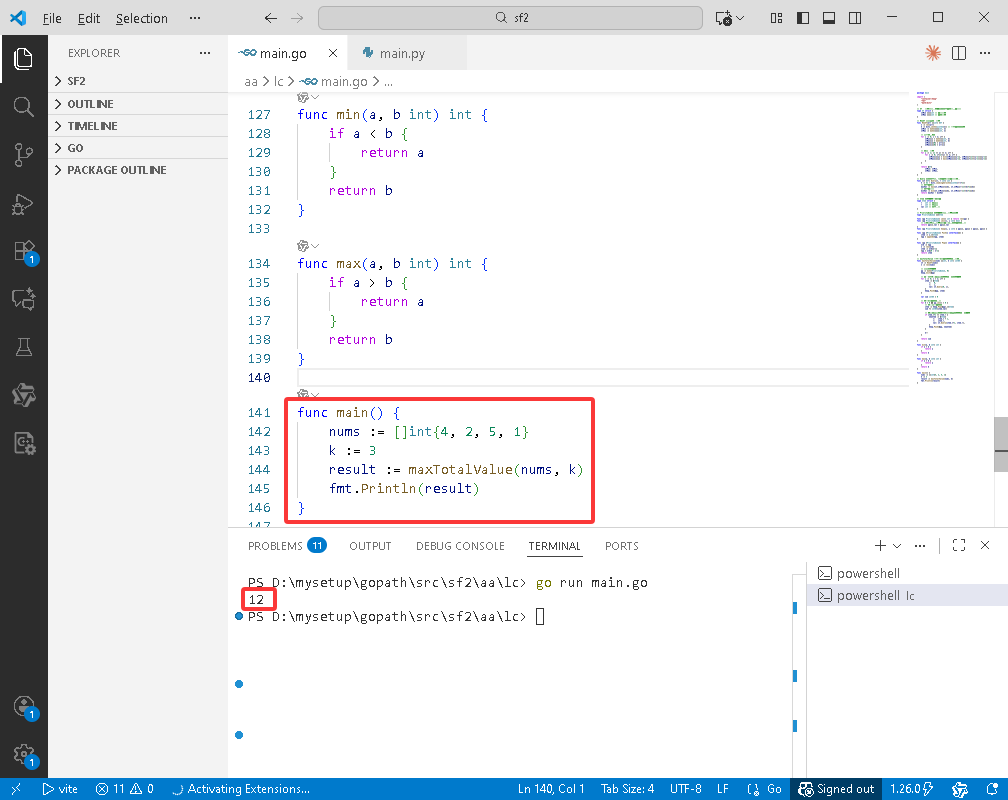
Task: Open the Explorer view in activity bar
Action: click(23, 59)
